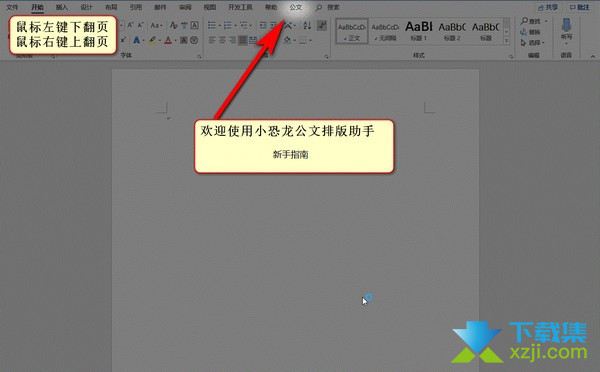Open the Aa change-case dropdown
Viewport: 600px width, 372px height.
click(157, 26)
